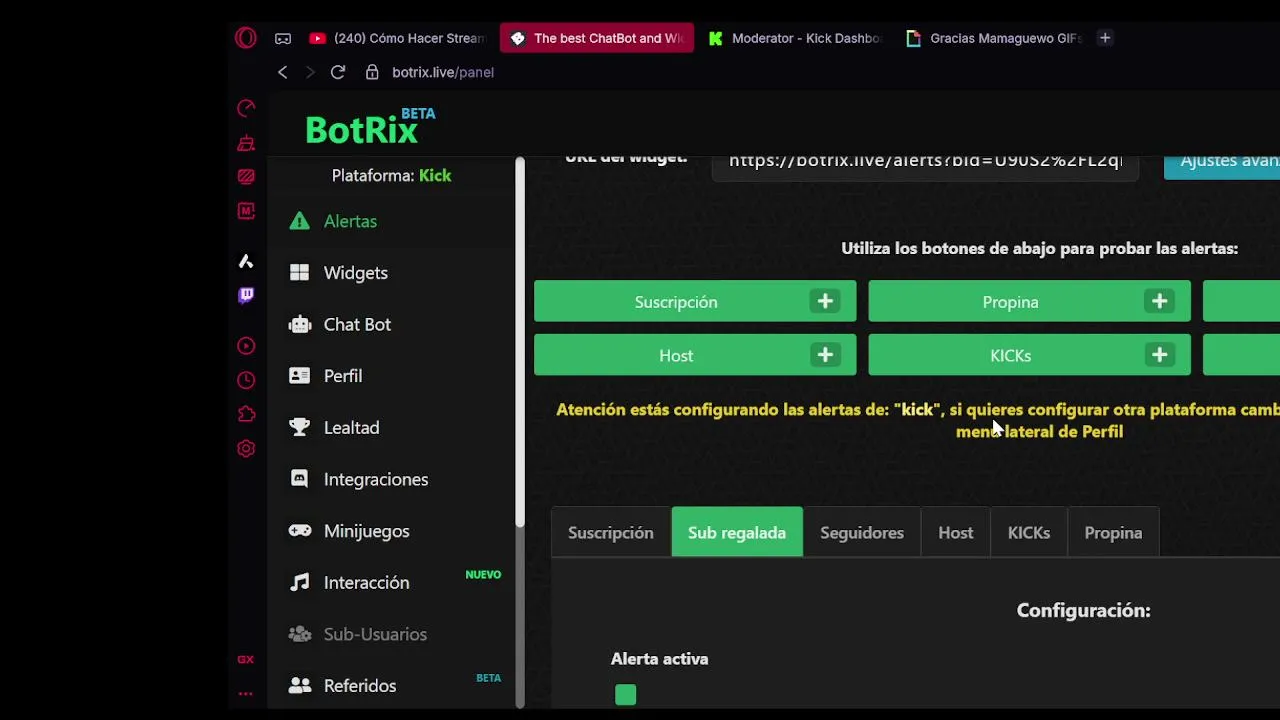This screenshot has height=720, width=1280.
Task: Toggle the Alerta activa green checkbox
Action: click(625, 695)
